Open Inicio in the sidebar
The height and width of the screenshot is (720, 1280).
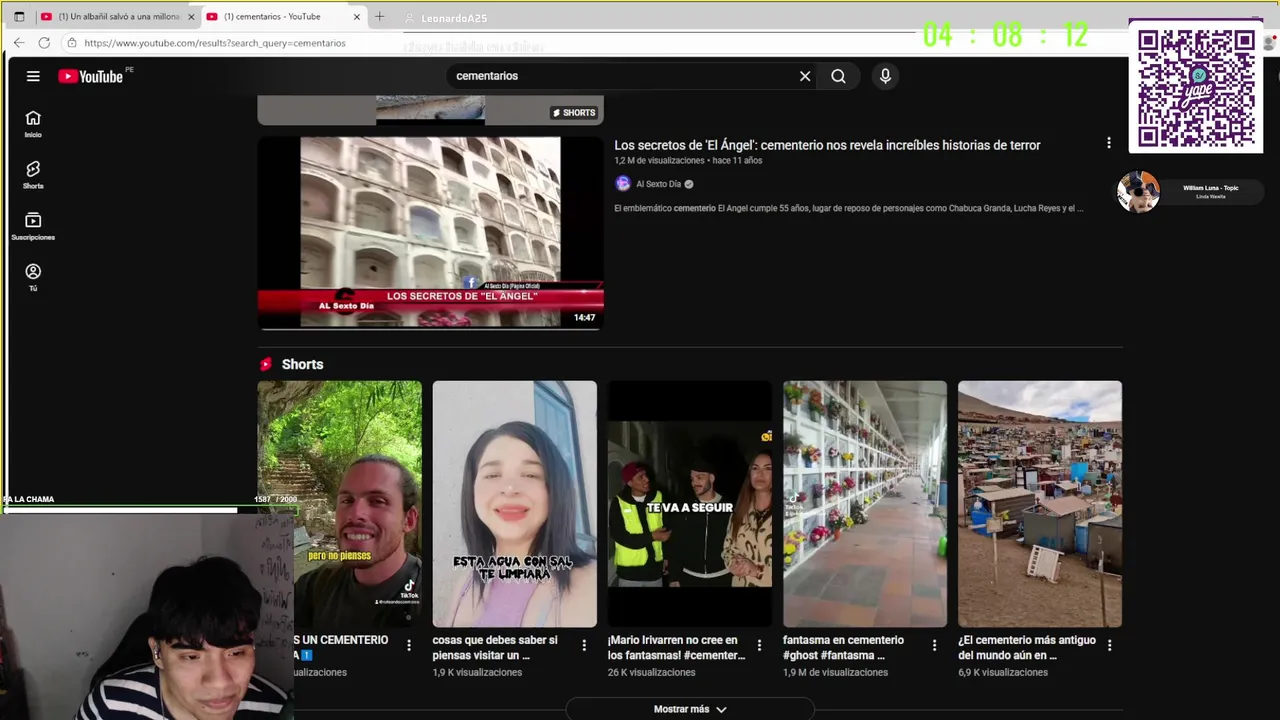point(33,124)
